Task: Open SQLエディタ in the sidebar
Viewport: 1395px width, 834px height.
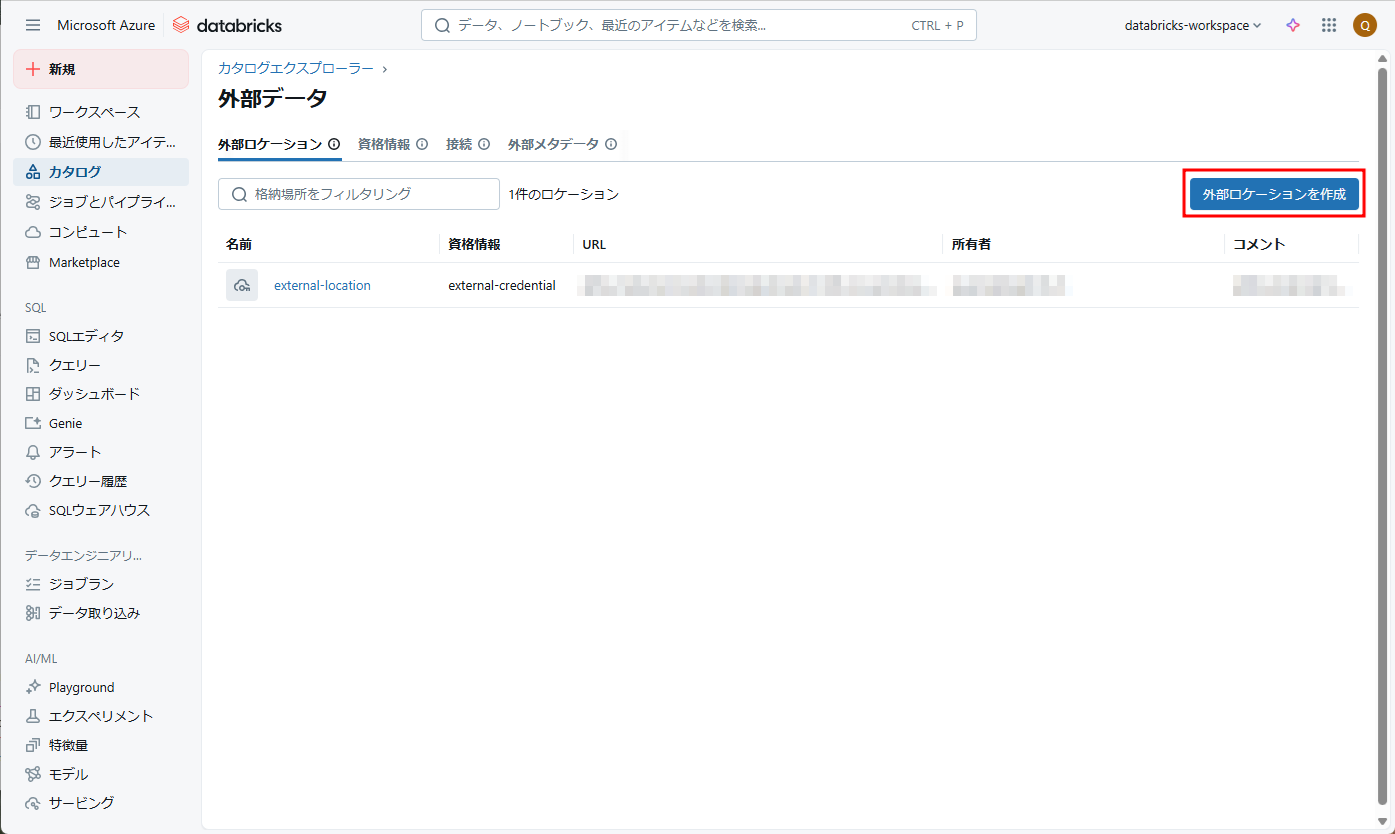Action: [x=86, y=336]
